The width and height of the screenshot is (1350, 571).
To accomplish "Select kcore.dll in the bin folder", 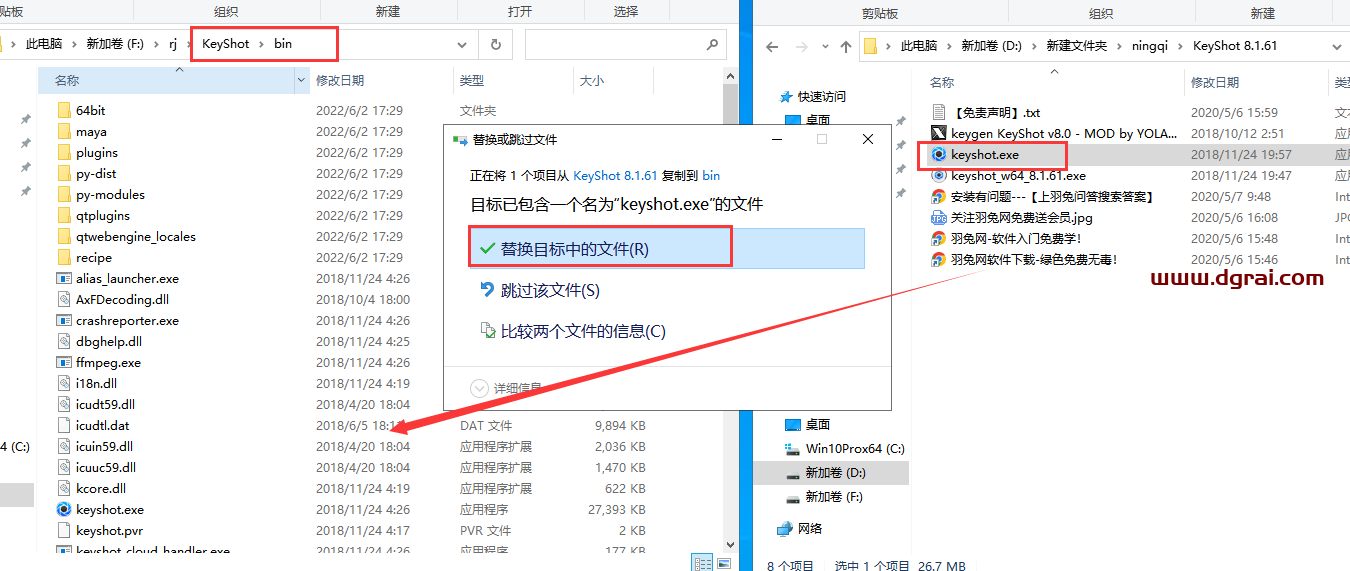I will click(101, 489).
